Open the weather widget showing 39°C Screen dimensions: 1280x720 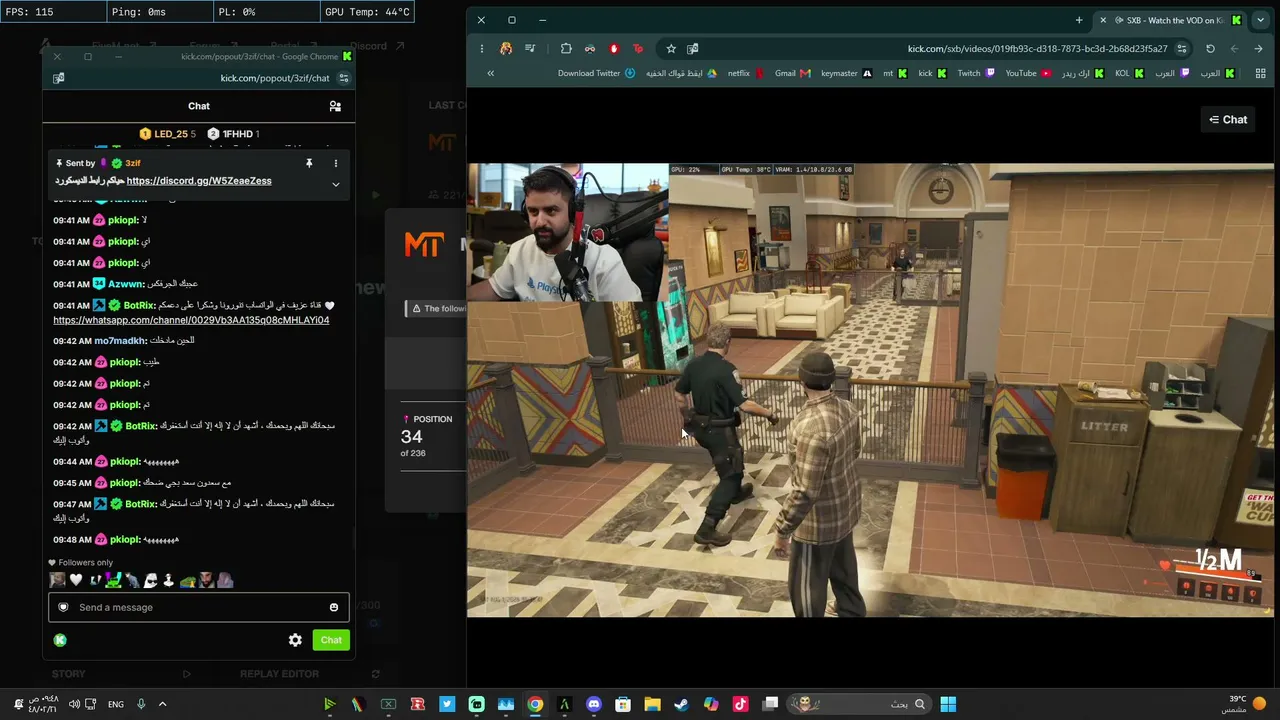tap(1245, 704)
